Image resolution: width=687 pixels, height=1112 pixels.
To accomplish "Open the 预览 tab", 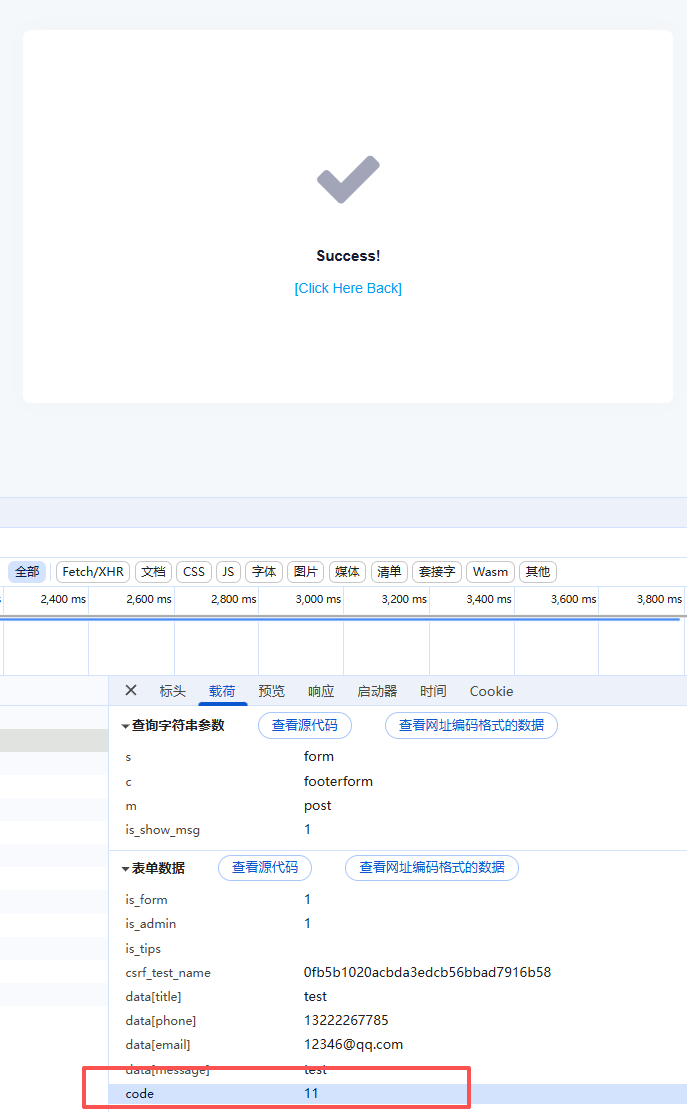I will pyautogui.click(x=271, y=691).
